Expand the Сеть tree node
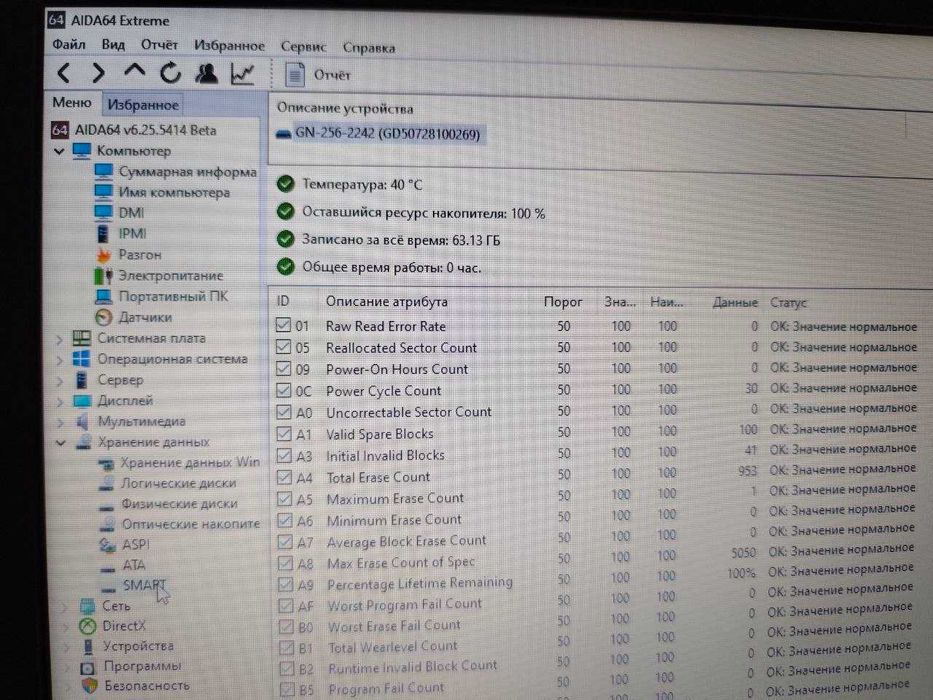This screenshot has height=700, width=933. click(x=64, y=607)
